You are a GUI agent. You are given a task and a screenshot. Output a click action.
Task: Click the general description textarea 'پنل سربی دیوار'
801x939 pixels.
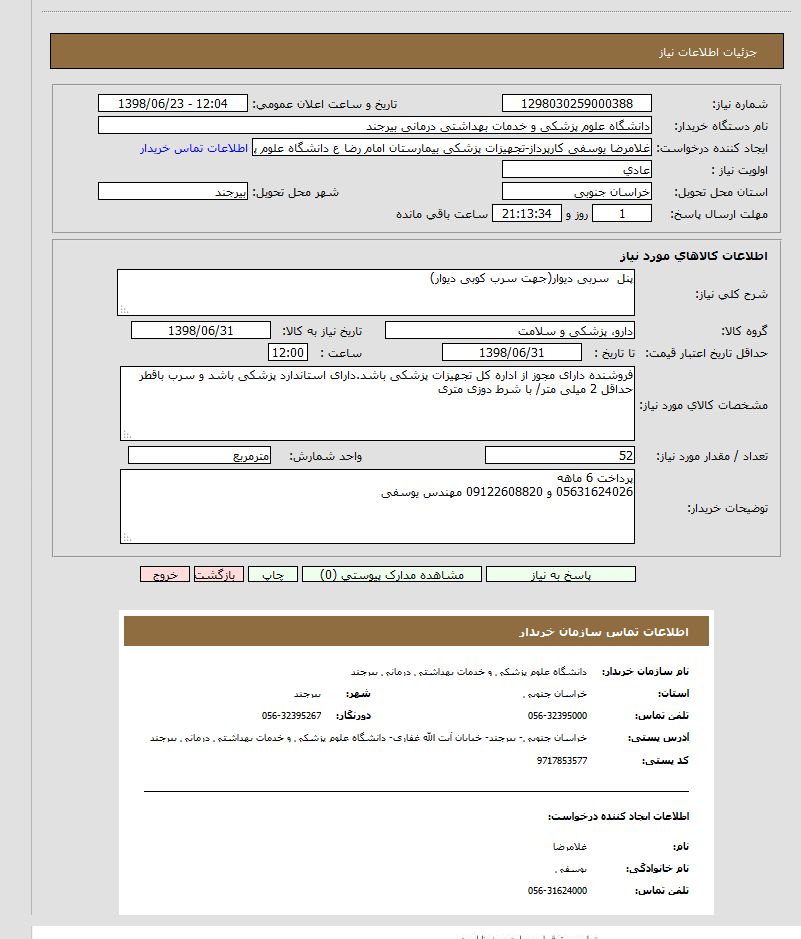click(375, 293)
